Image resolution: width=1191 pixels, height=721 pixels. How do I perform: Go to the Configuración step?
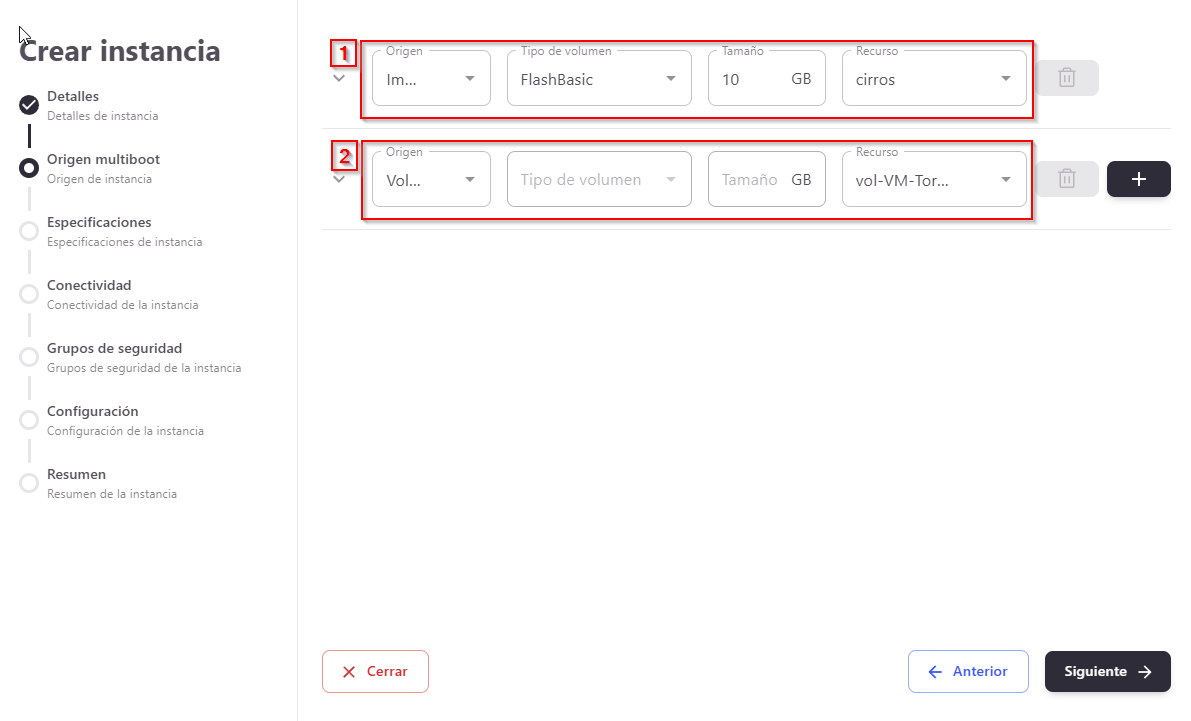click(x=93, y=412)
